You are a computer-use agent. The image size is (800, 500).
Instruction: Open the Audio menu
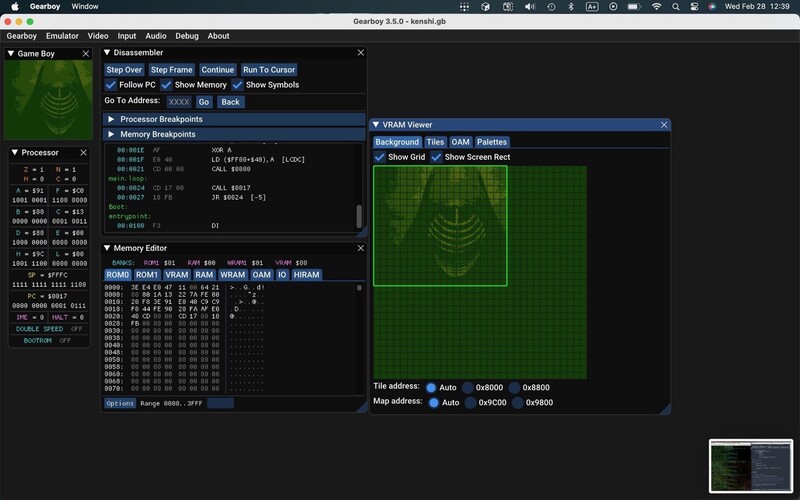coord(156,36)
